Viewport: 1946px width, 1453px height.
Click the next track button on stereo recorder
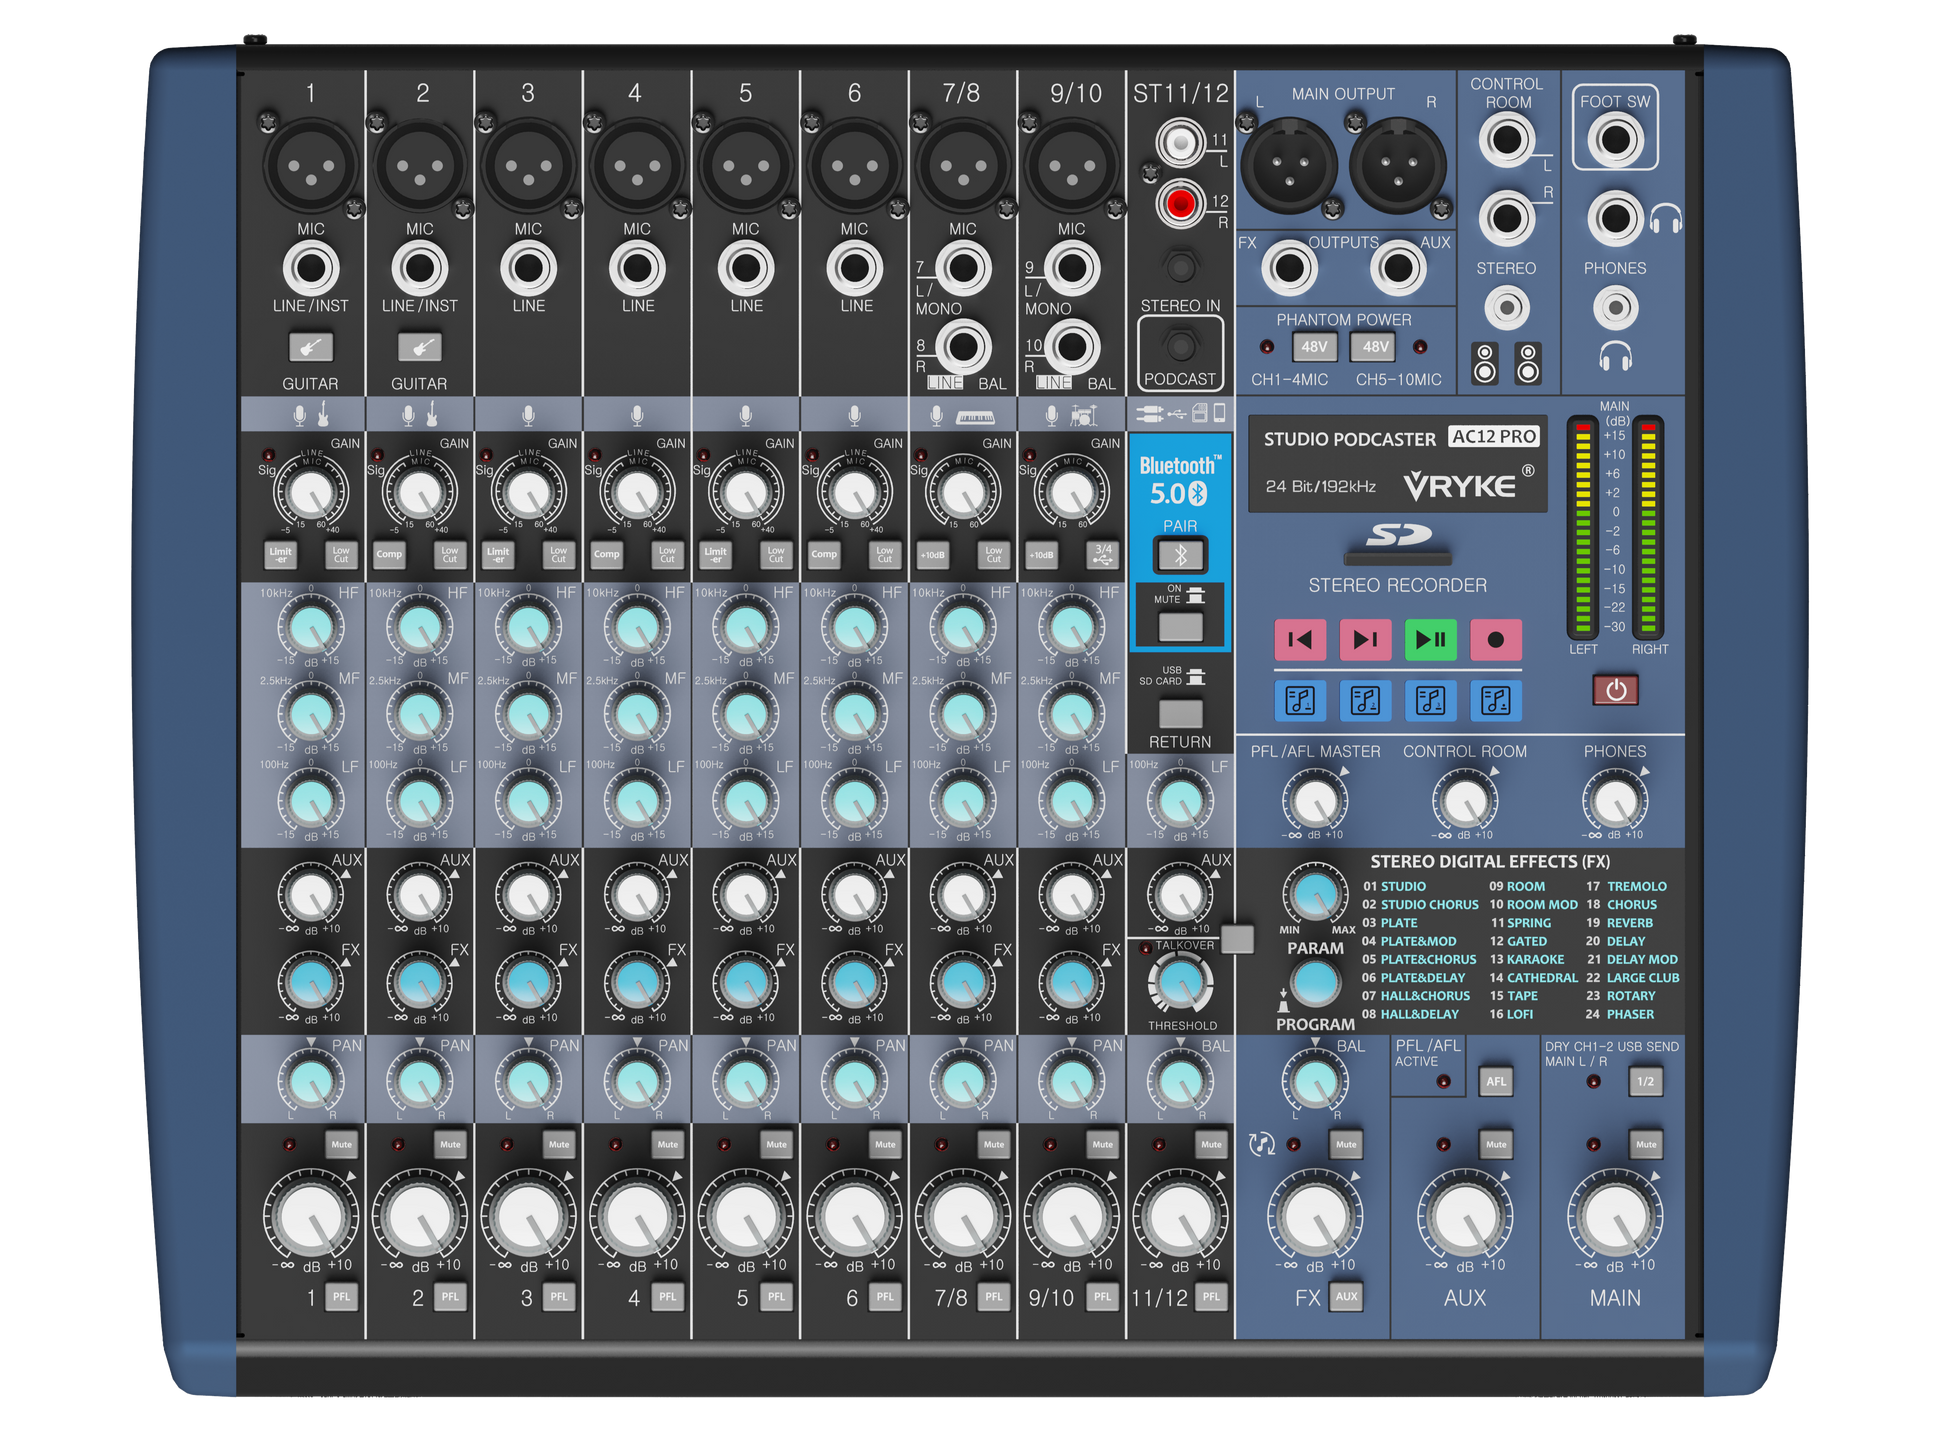coord(1365,640)
